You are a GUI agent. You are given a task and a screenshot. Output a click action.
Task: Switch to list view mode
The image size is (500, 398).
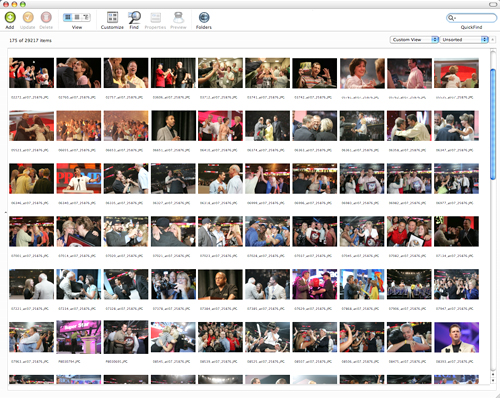click(x=77, y=17)
